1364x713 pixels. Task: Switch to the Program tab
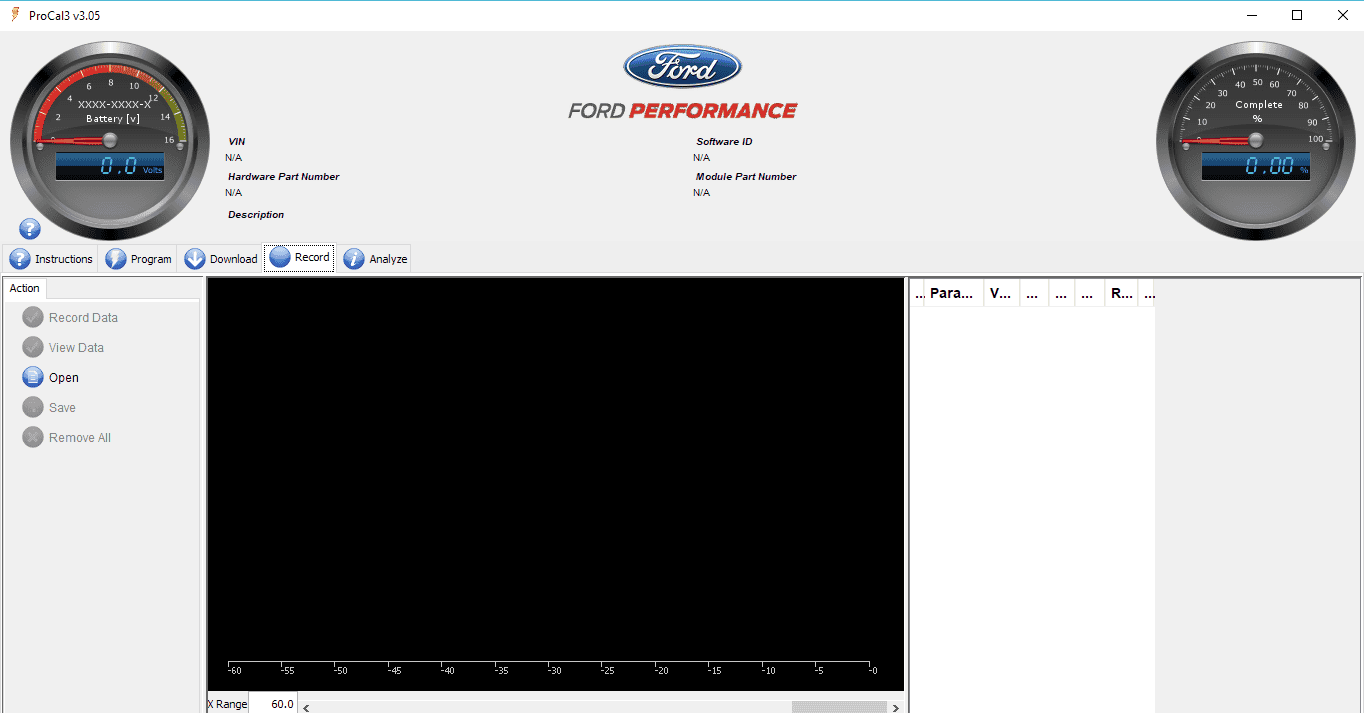[139, 259]
